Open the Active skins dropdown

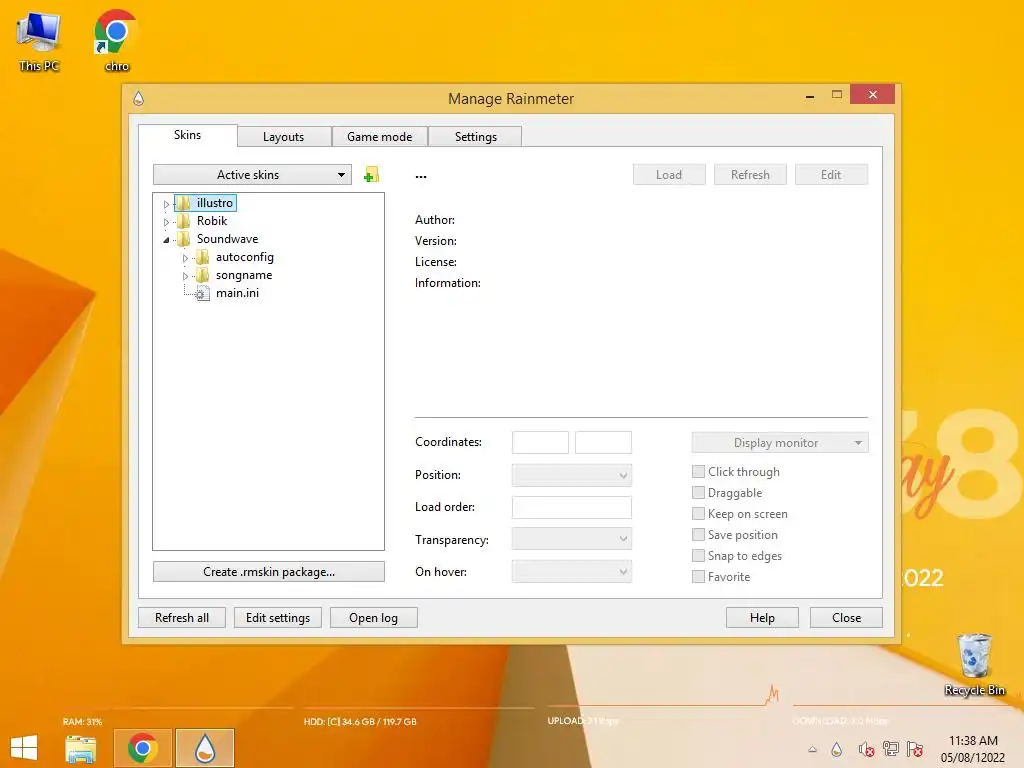pos(252,174)
